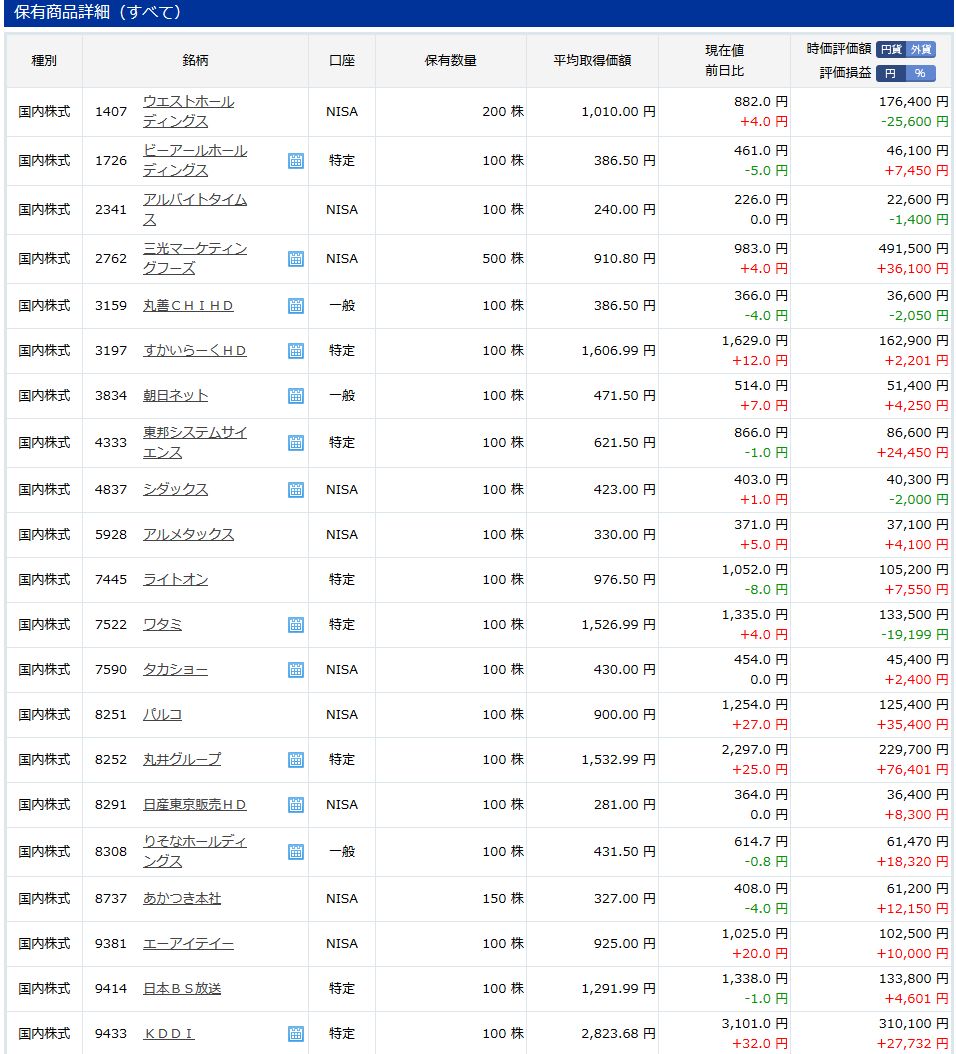Open ライトオン stock link
956x1054 pixels.
pos(175,580)
